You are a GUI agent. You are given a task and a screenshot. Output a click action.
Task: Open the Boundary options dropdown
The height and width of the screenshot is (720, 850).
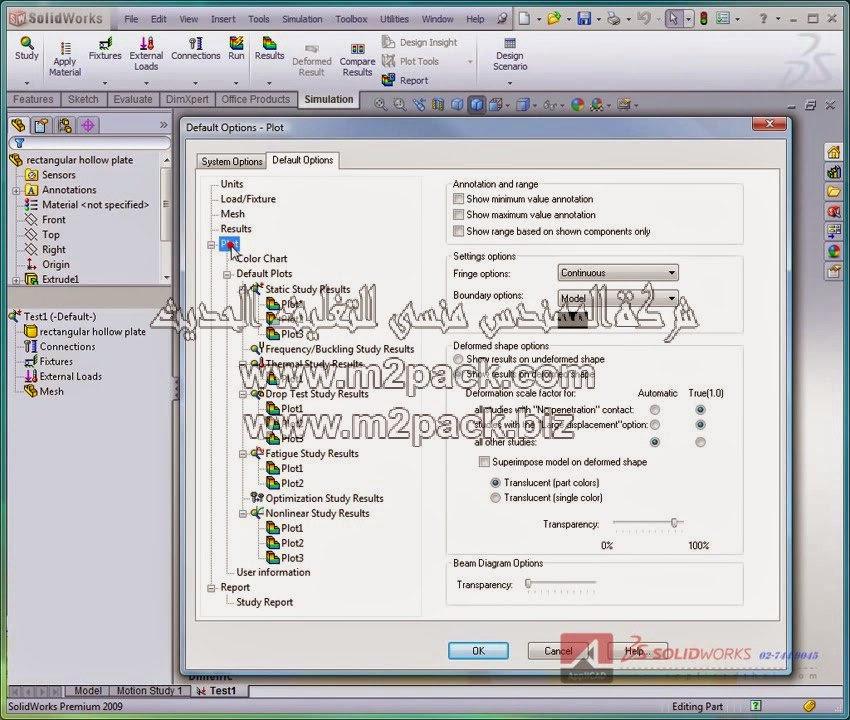[x=618, y=298]
